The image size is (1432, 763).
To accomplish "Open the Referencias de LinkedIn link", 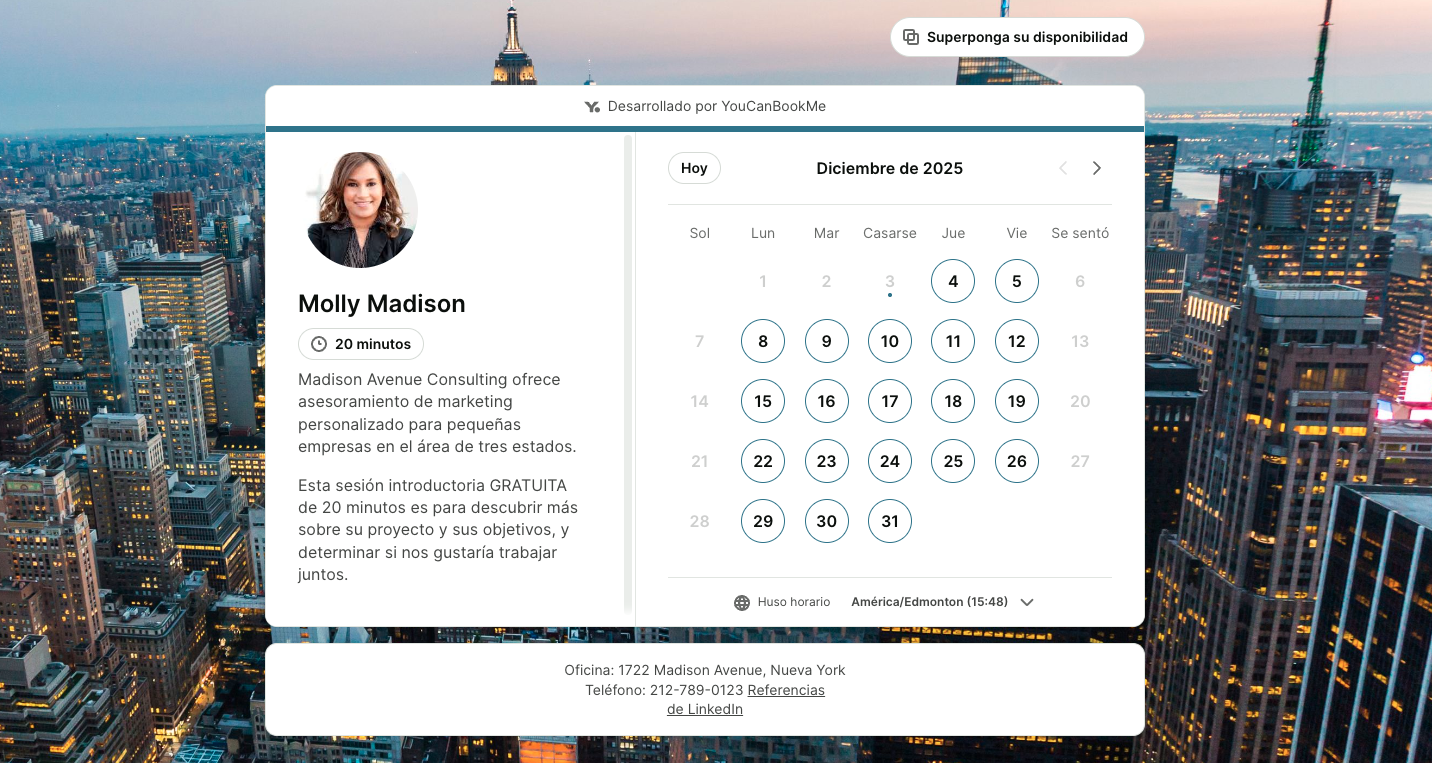I will [786, 690].
